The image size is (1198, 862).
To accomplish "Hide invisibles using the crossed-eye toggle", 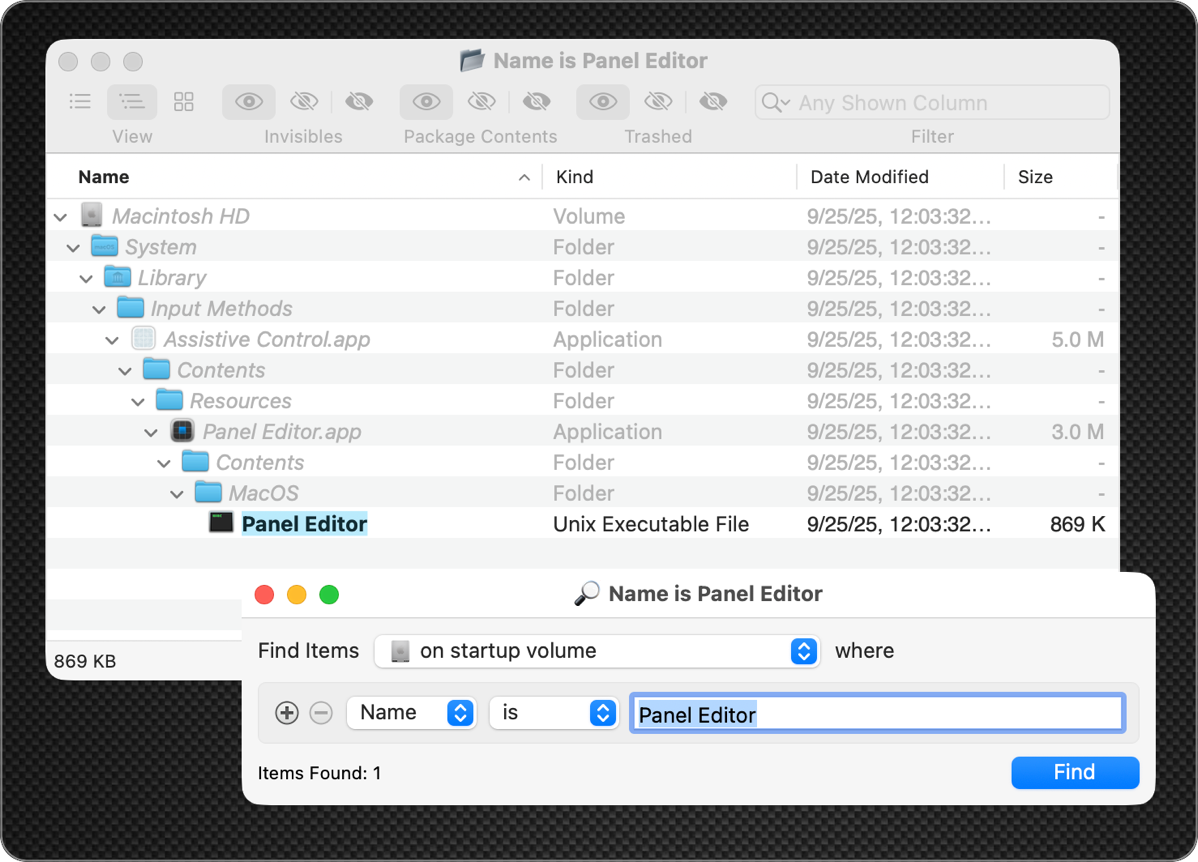I will point(304,101).
